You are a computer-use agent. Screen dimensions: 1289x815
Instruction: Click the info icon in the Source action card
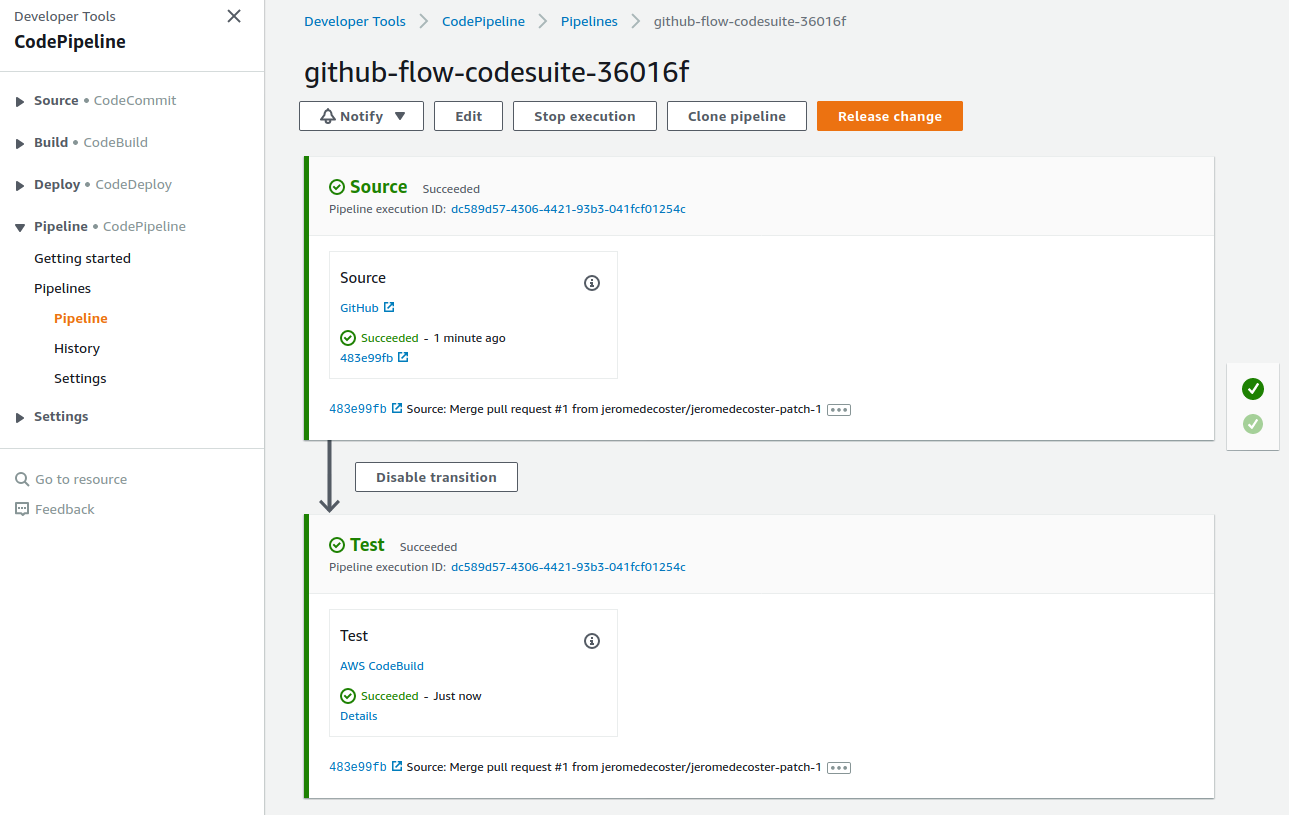(x=592, y=283)
